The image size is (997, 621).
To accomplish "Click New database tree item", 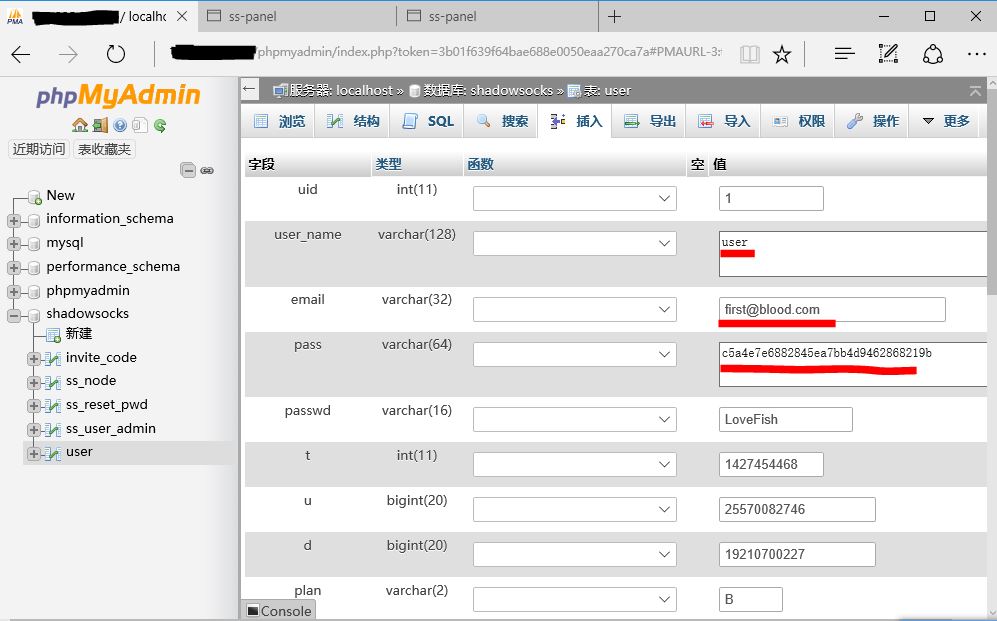I will (x=60, y=195).
